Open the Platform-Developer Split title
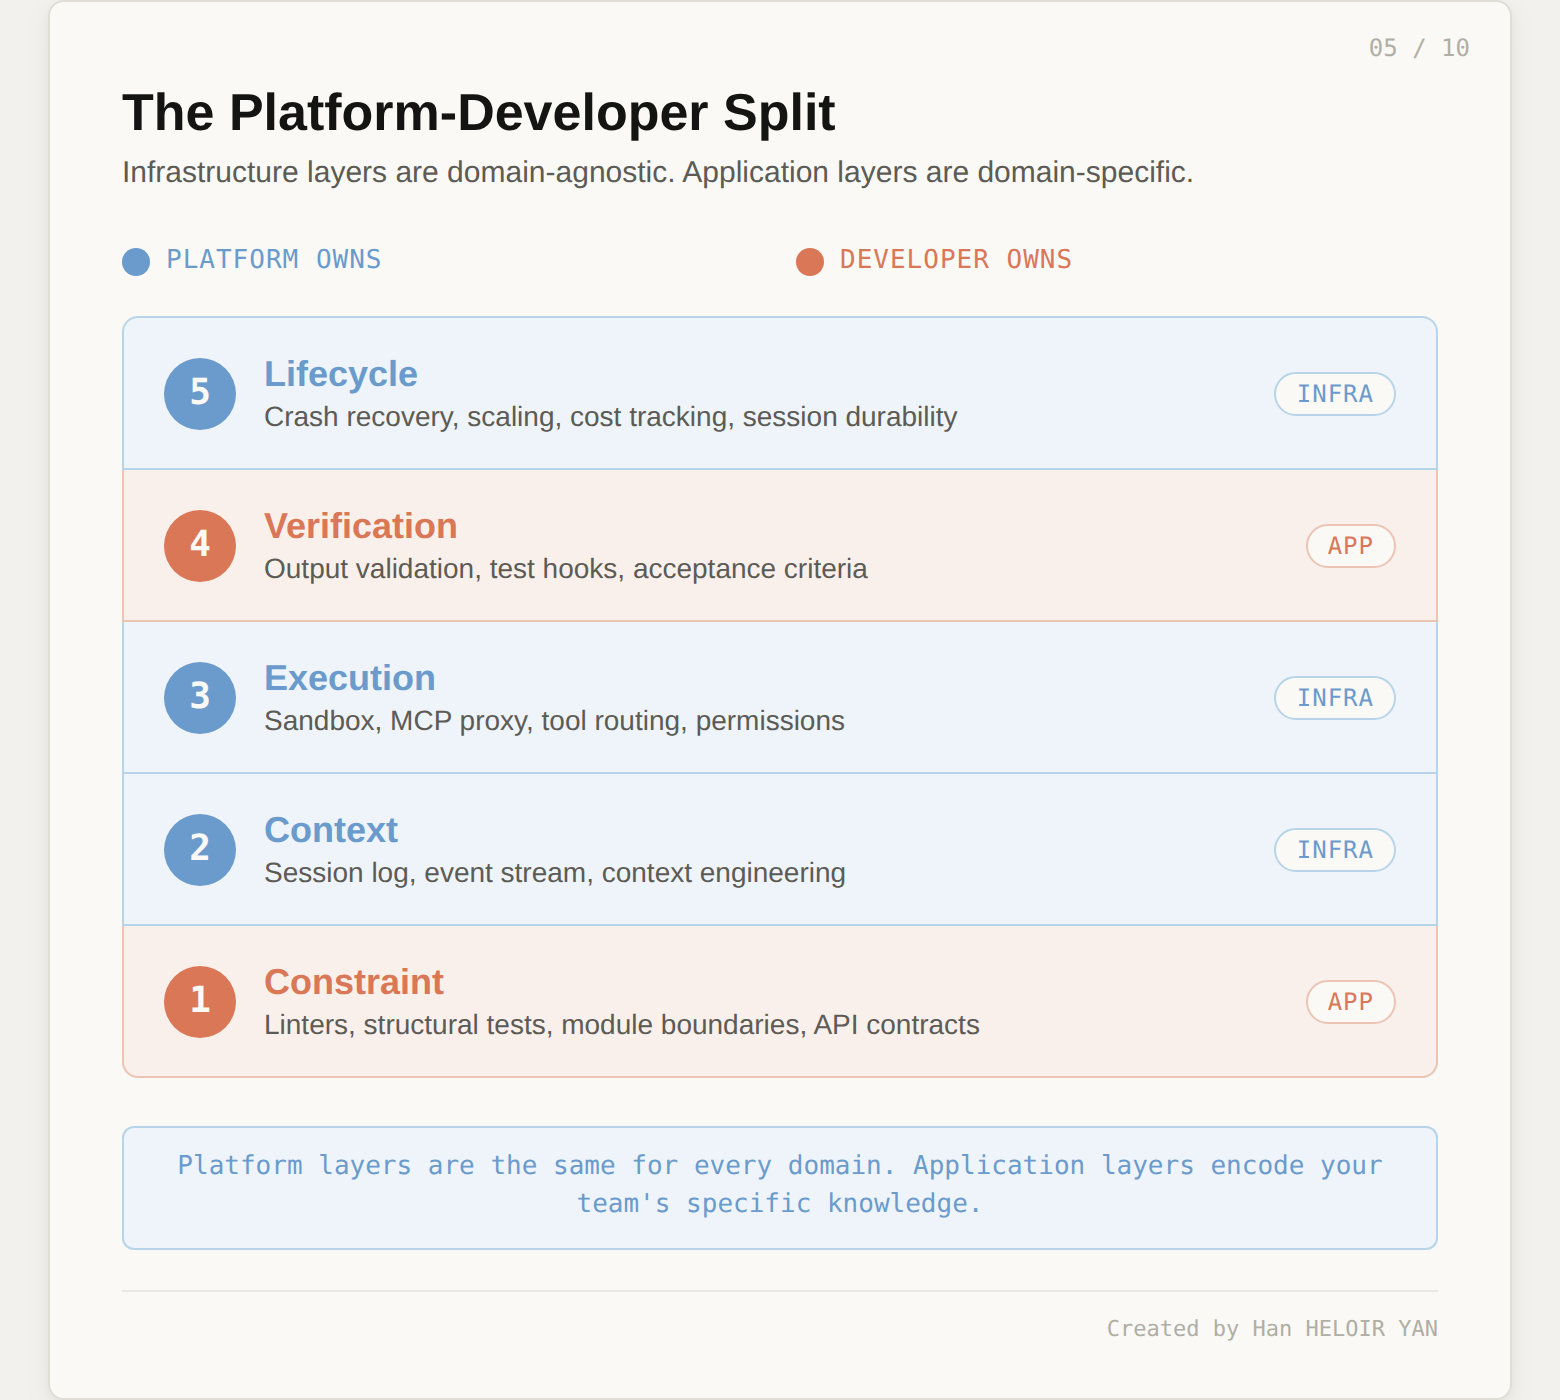 (x=478, y=112)
